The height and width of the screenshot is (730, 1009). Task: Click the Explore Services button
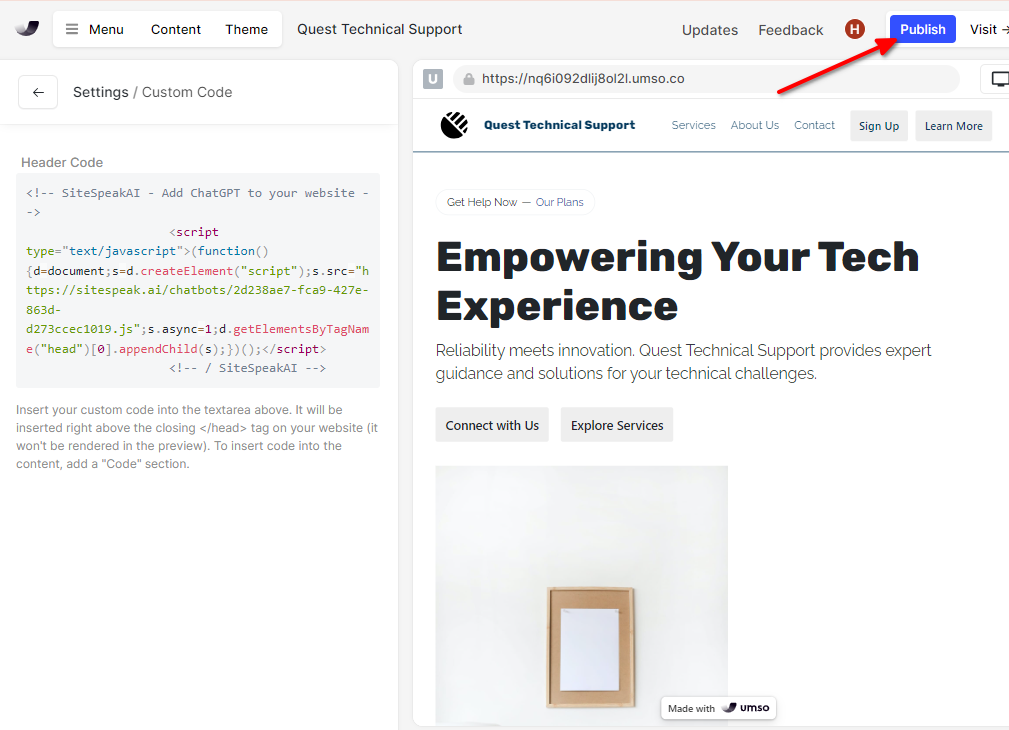point(617,425)
